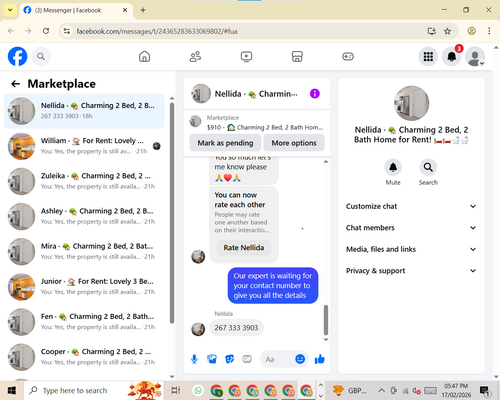Open the purple conversation information icon
Image resolution: width=500 pixels, height=400 pixels.
click(x=315, y=94)
